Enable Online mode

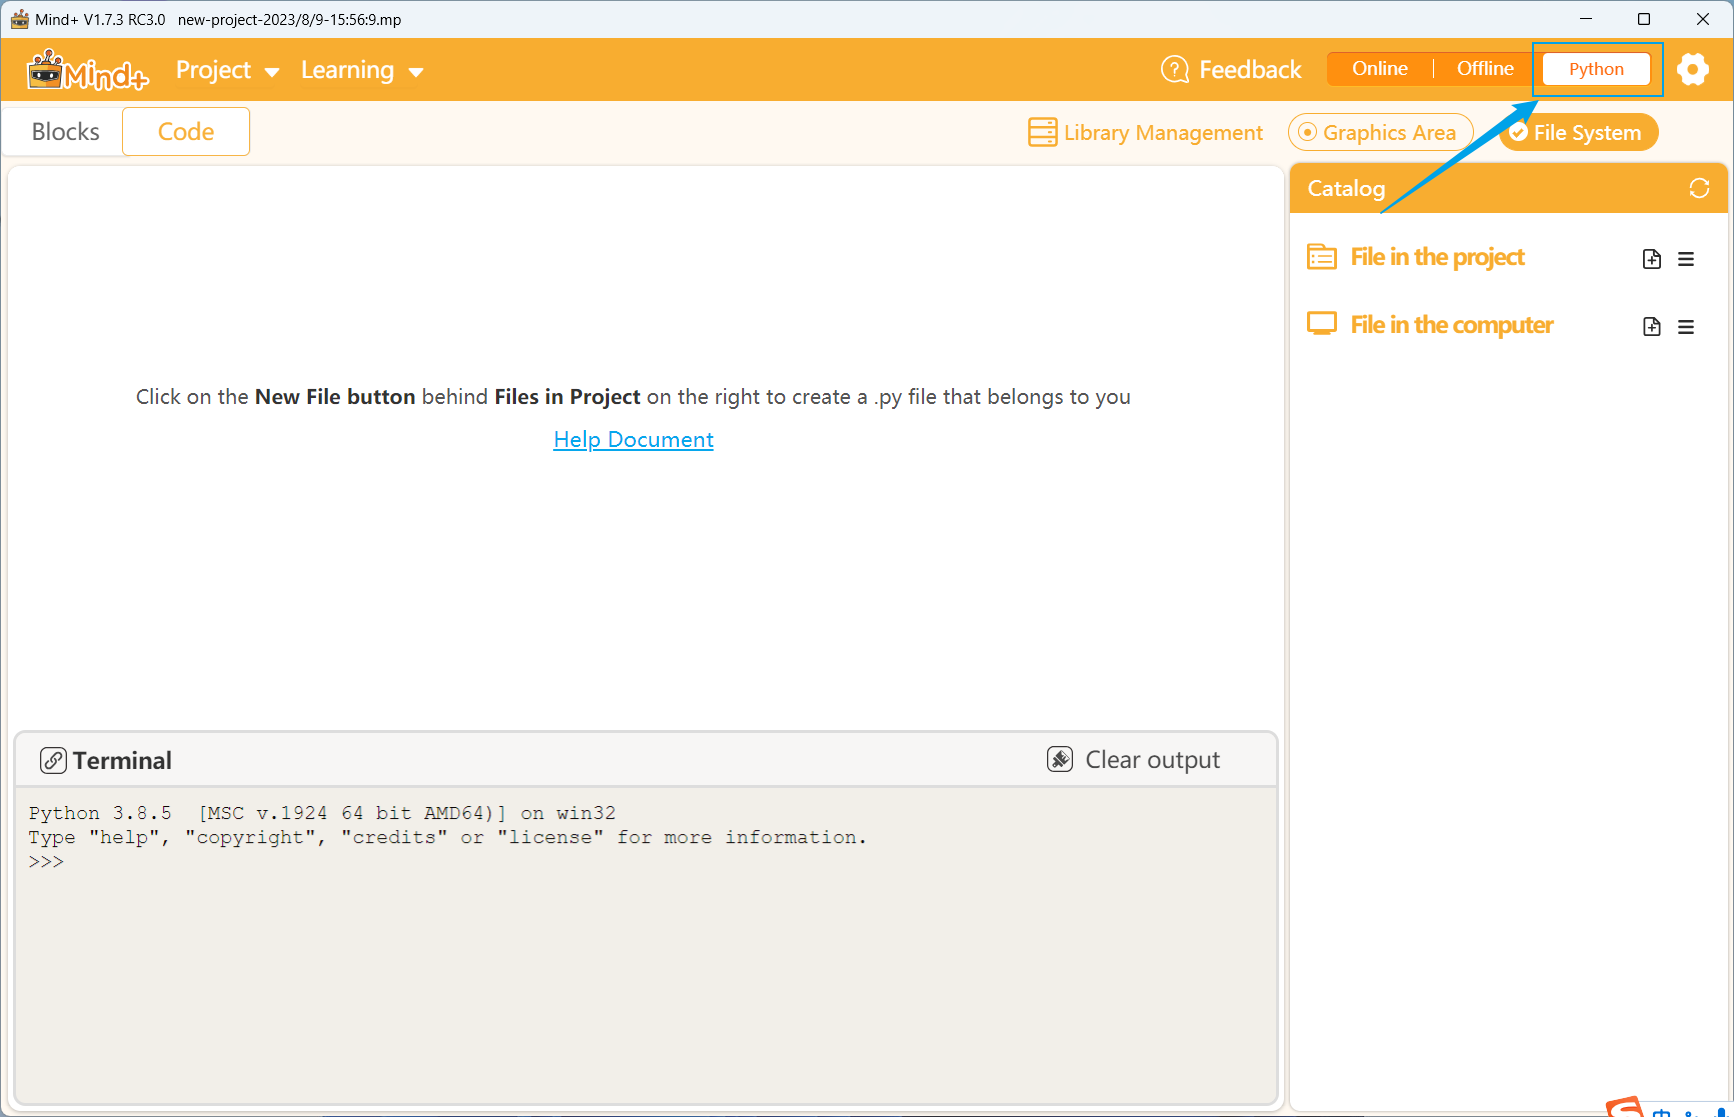click(1379, 68)
